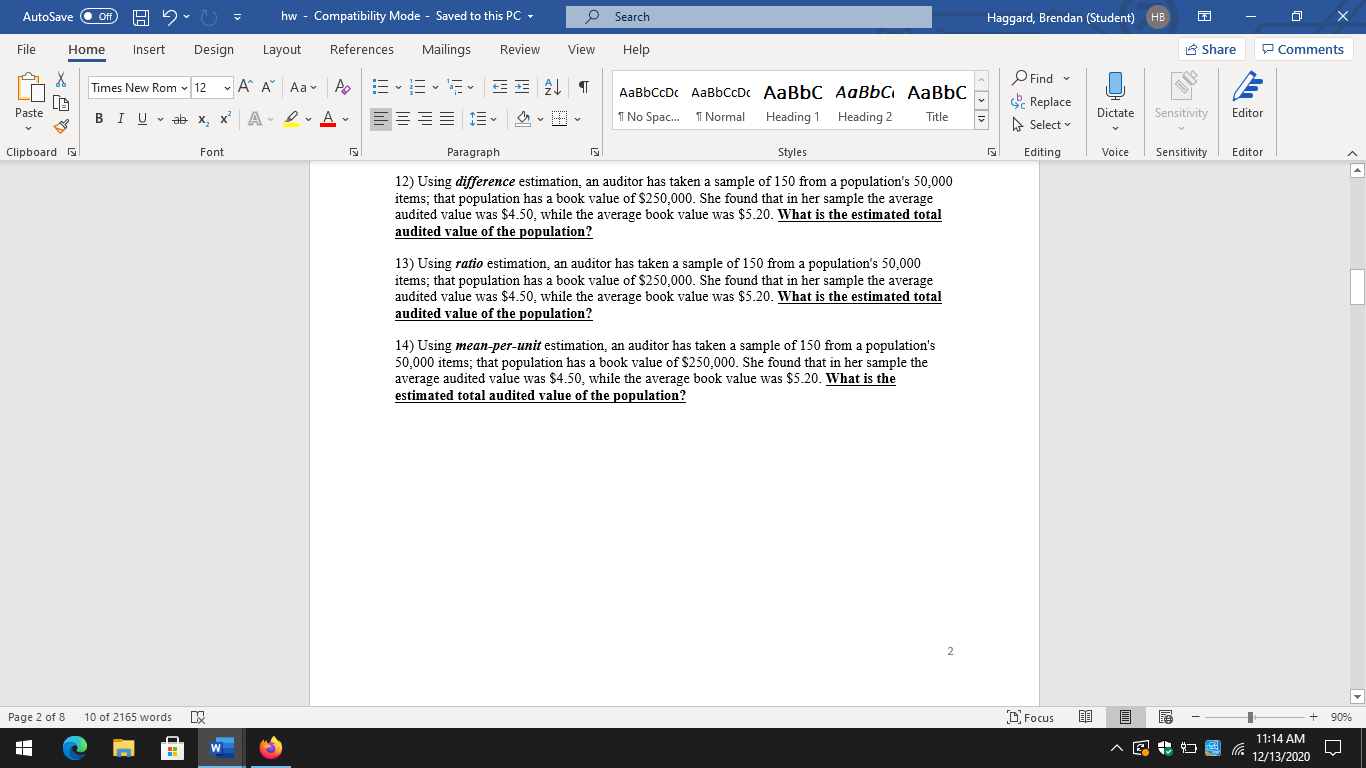The width and height of the screenshot is (1366, 768).
Task: Click the Share button
Action: pos(1210,49)
